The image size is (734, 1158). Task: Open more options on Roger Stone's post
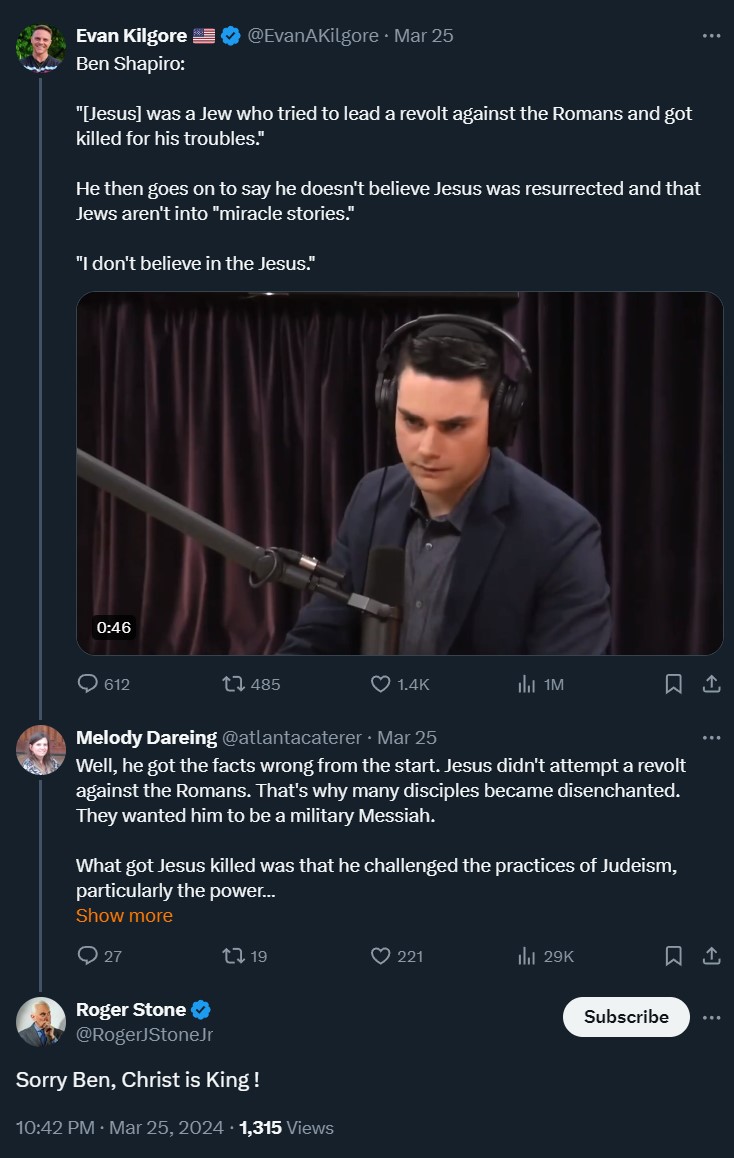click(711, 1017)
